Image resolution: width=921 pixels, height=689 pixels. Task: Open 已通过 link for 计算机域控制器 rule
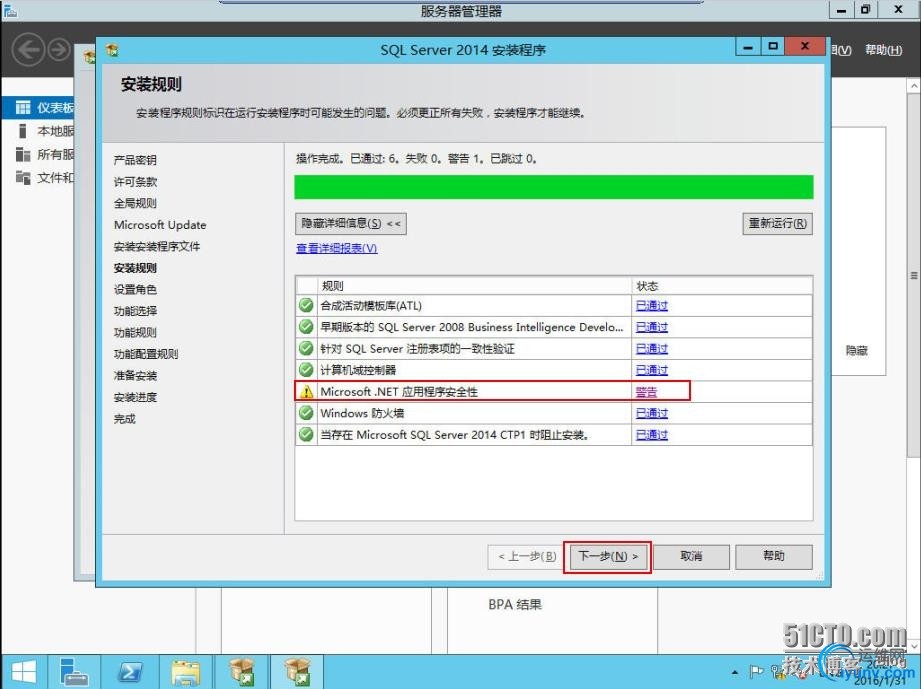point(652,370)
